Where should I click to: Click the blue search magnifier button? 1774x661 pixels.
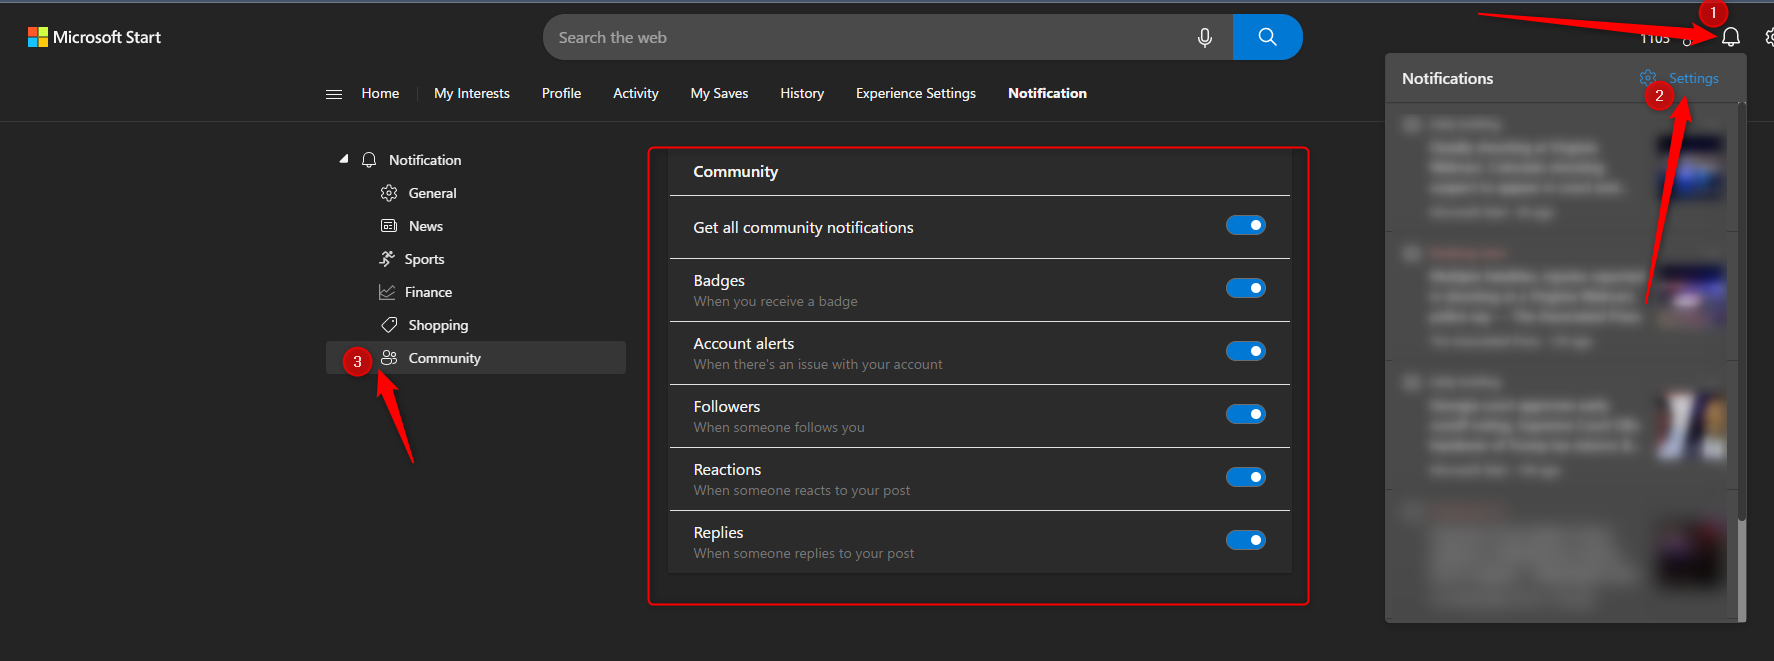click(x=1267, y=37)
